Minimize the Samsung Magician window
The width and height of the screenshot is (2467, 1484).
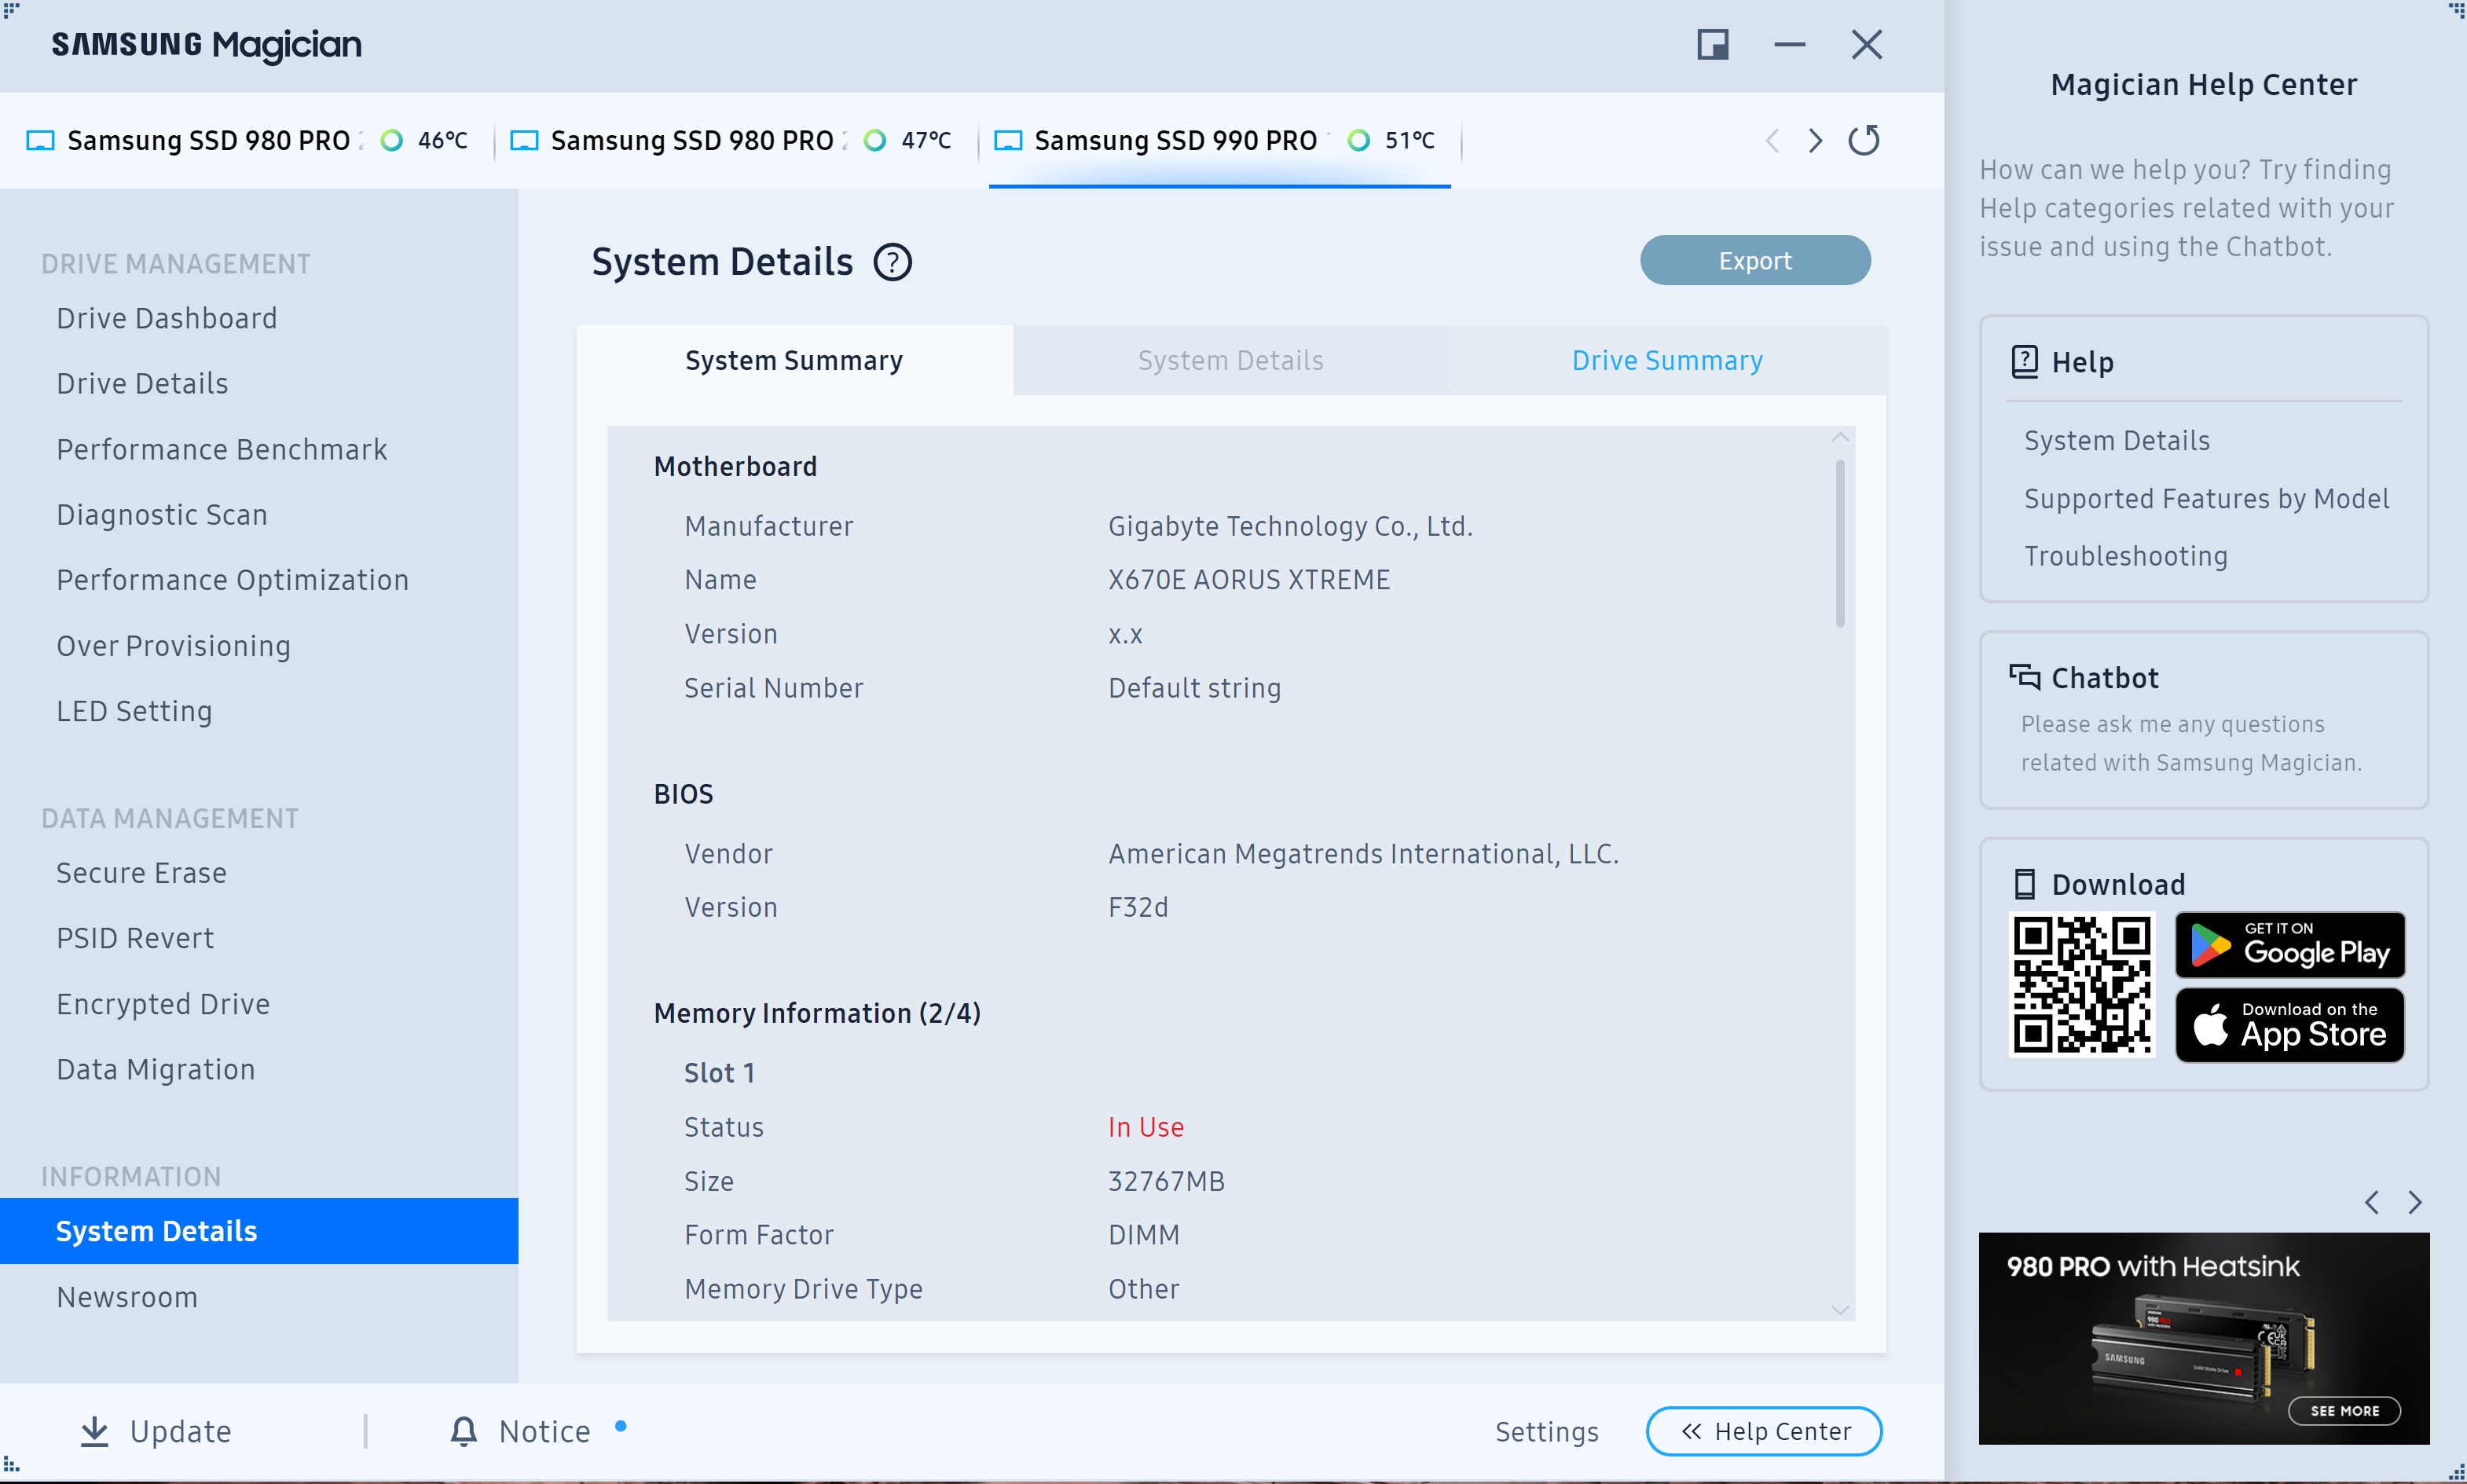1789,45
